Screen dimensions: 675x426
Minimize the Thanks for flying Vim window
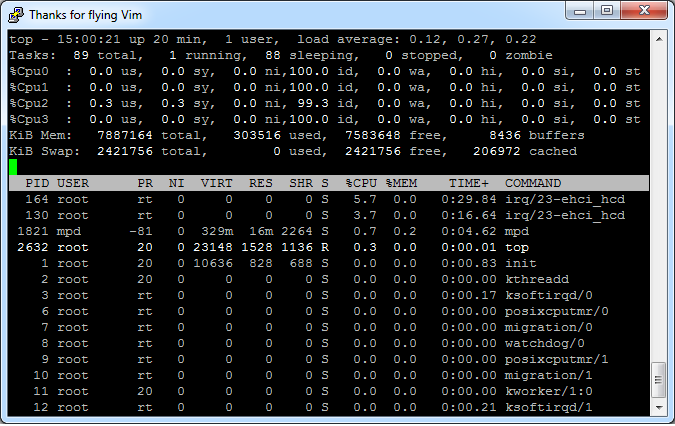coord(580,11)
